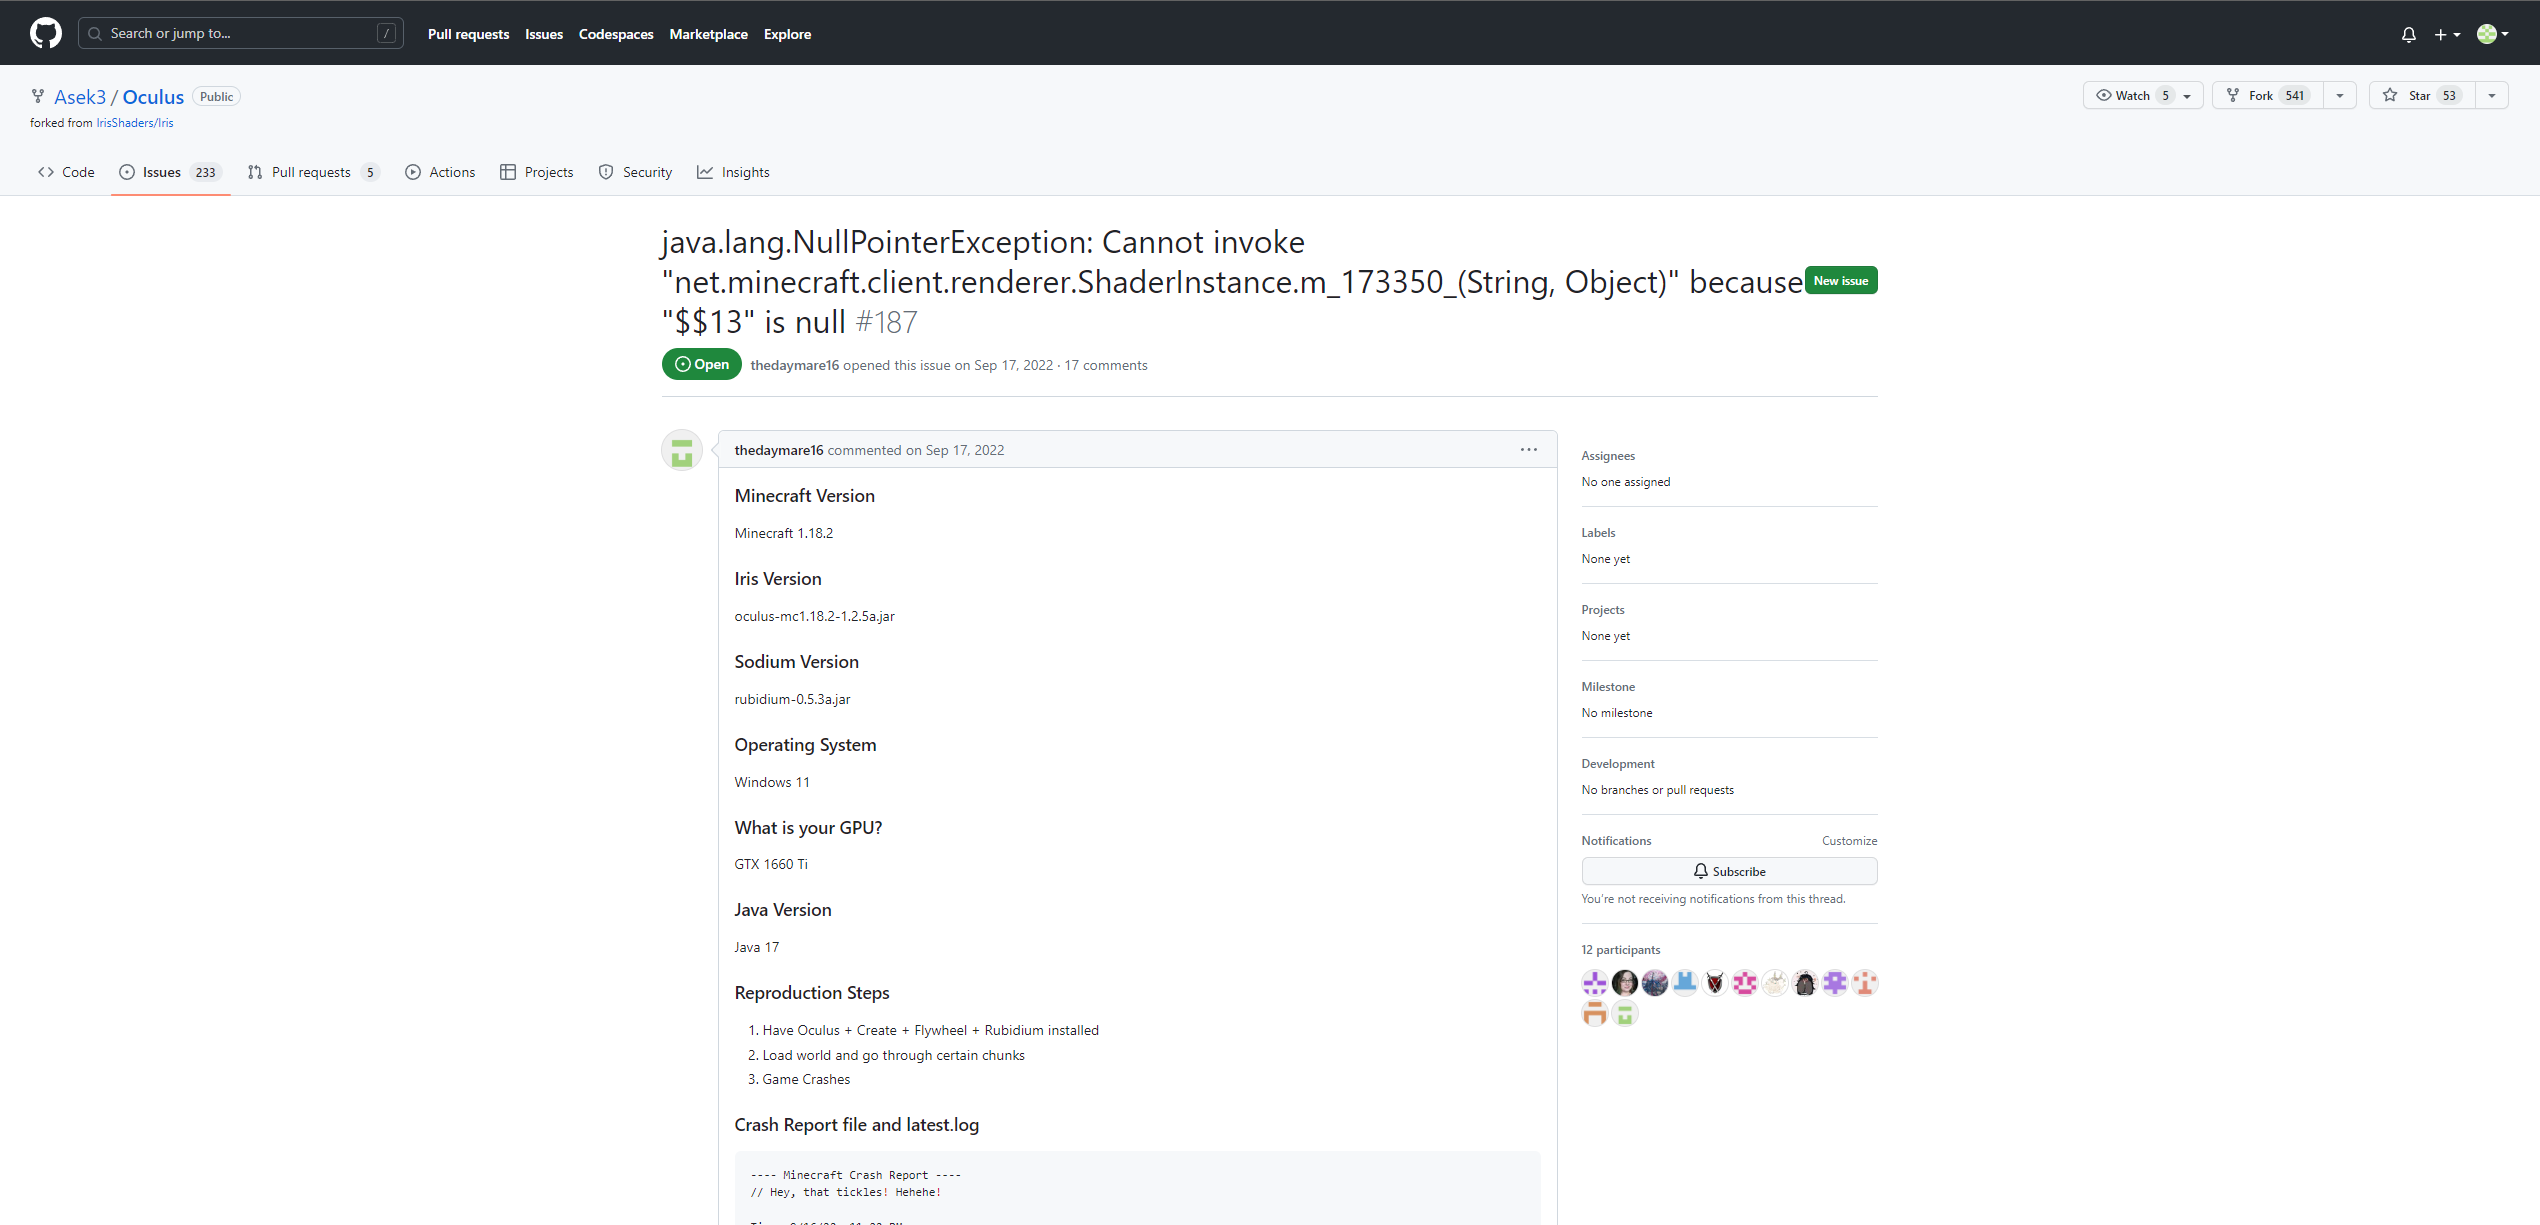This screenshot has width=2540, height=1225.
Task: Open thedaymare16 profile in issue header
Action: [795, 365]
